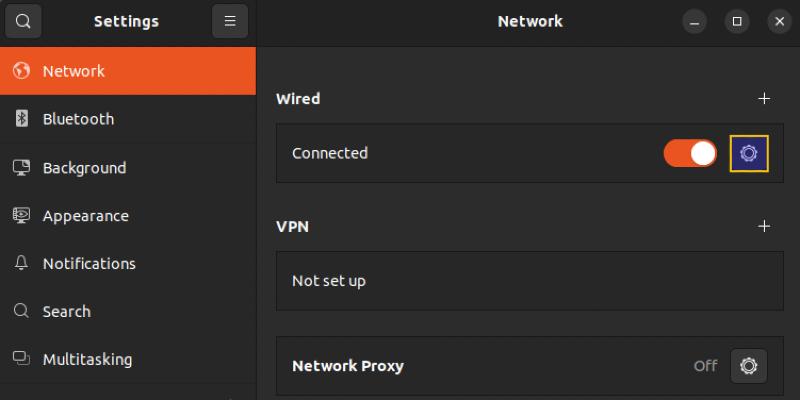Open the Search settings panel
This screenshot has height=400, width=800.
pos(66,311)
